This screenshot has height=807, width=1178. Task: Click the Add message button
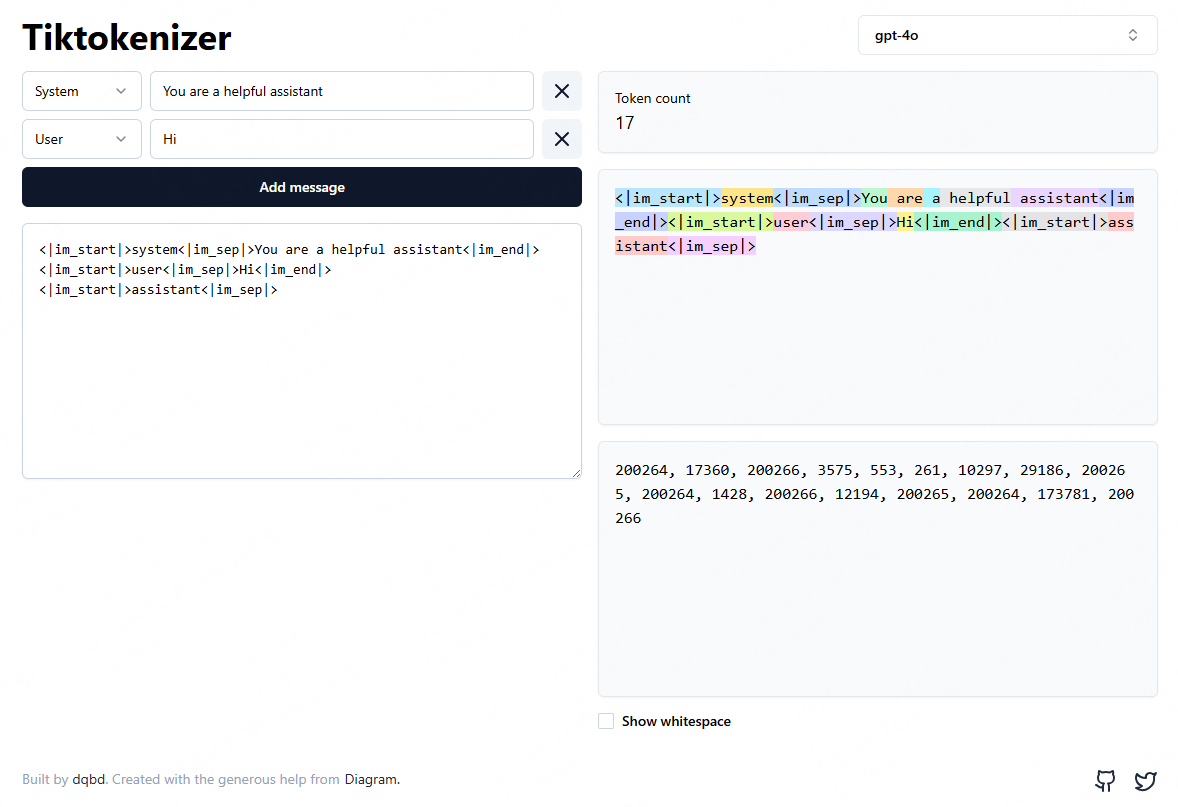[302, 187]
